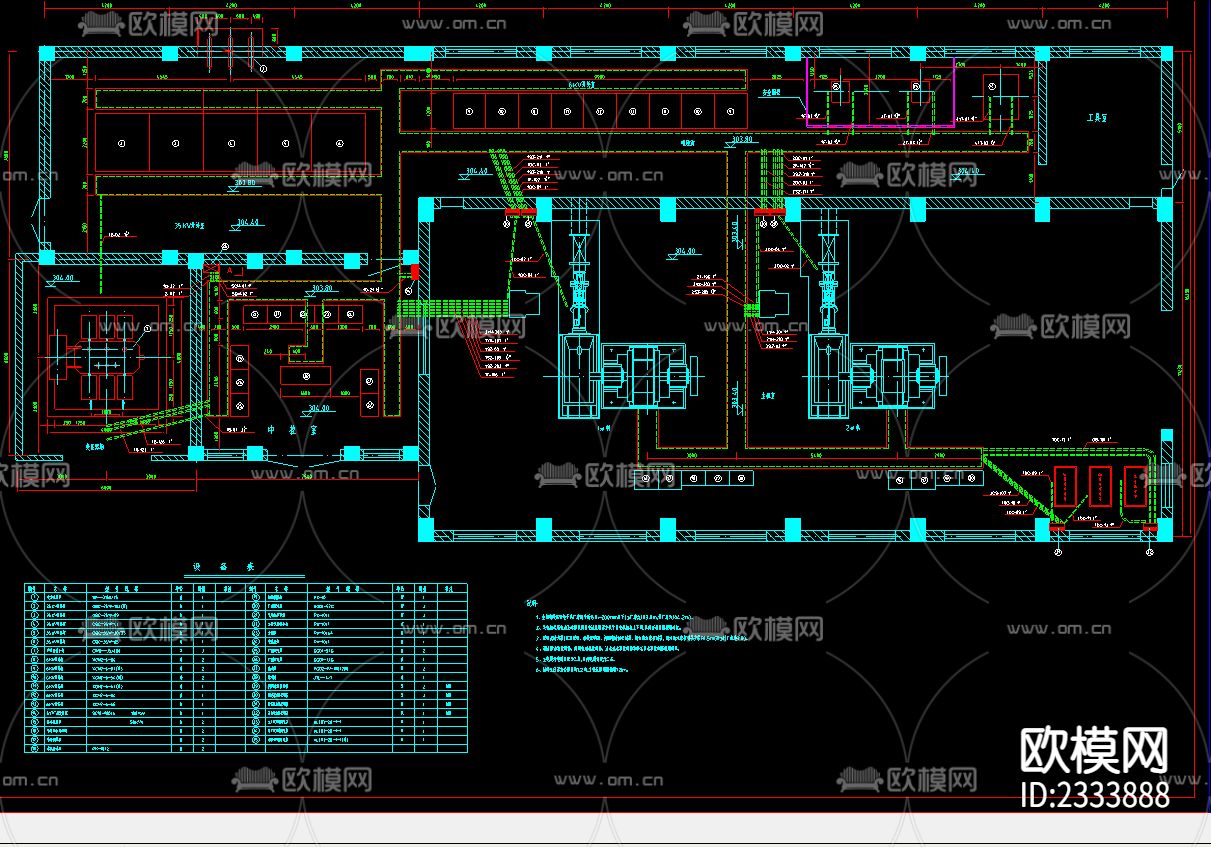The width and height of the screenshot is (1211, 847).
Task: Select the rightmost red cabinet at bottom right
Action: 1137,488
